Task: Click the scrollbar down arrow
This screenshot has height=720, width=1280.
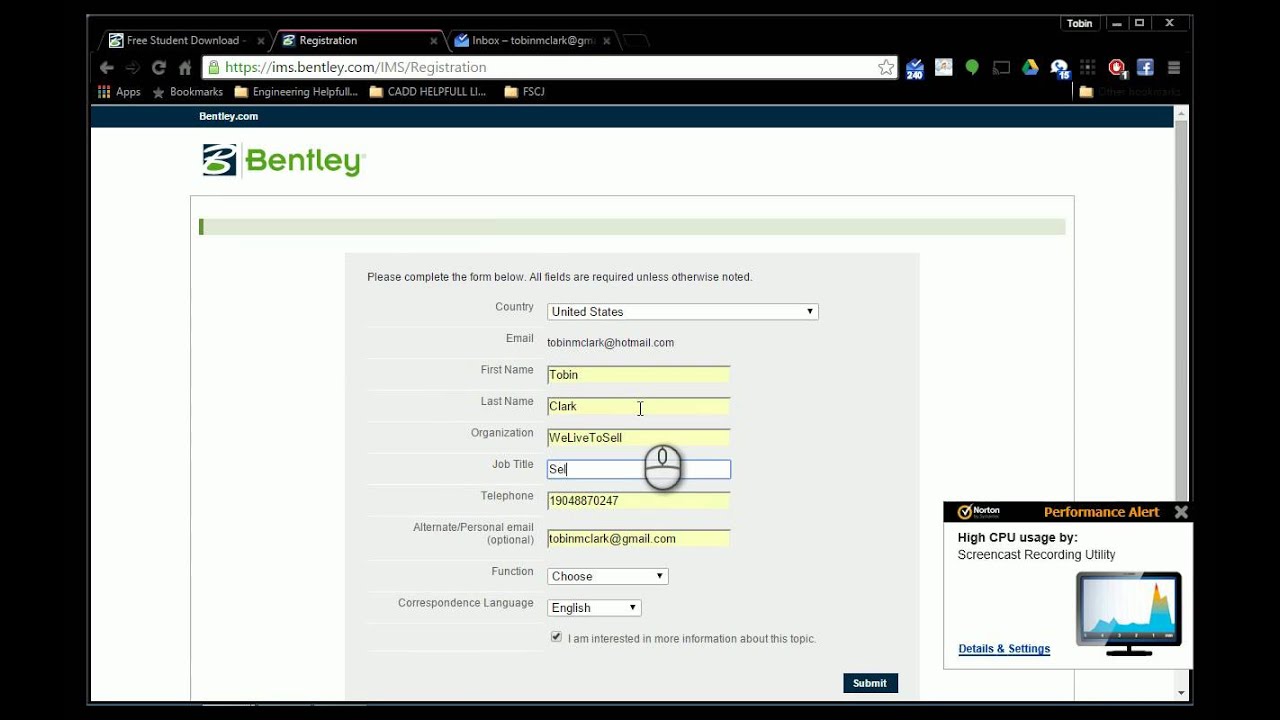Action: click(1181, 692)
